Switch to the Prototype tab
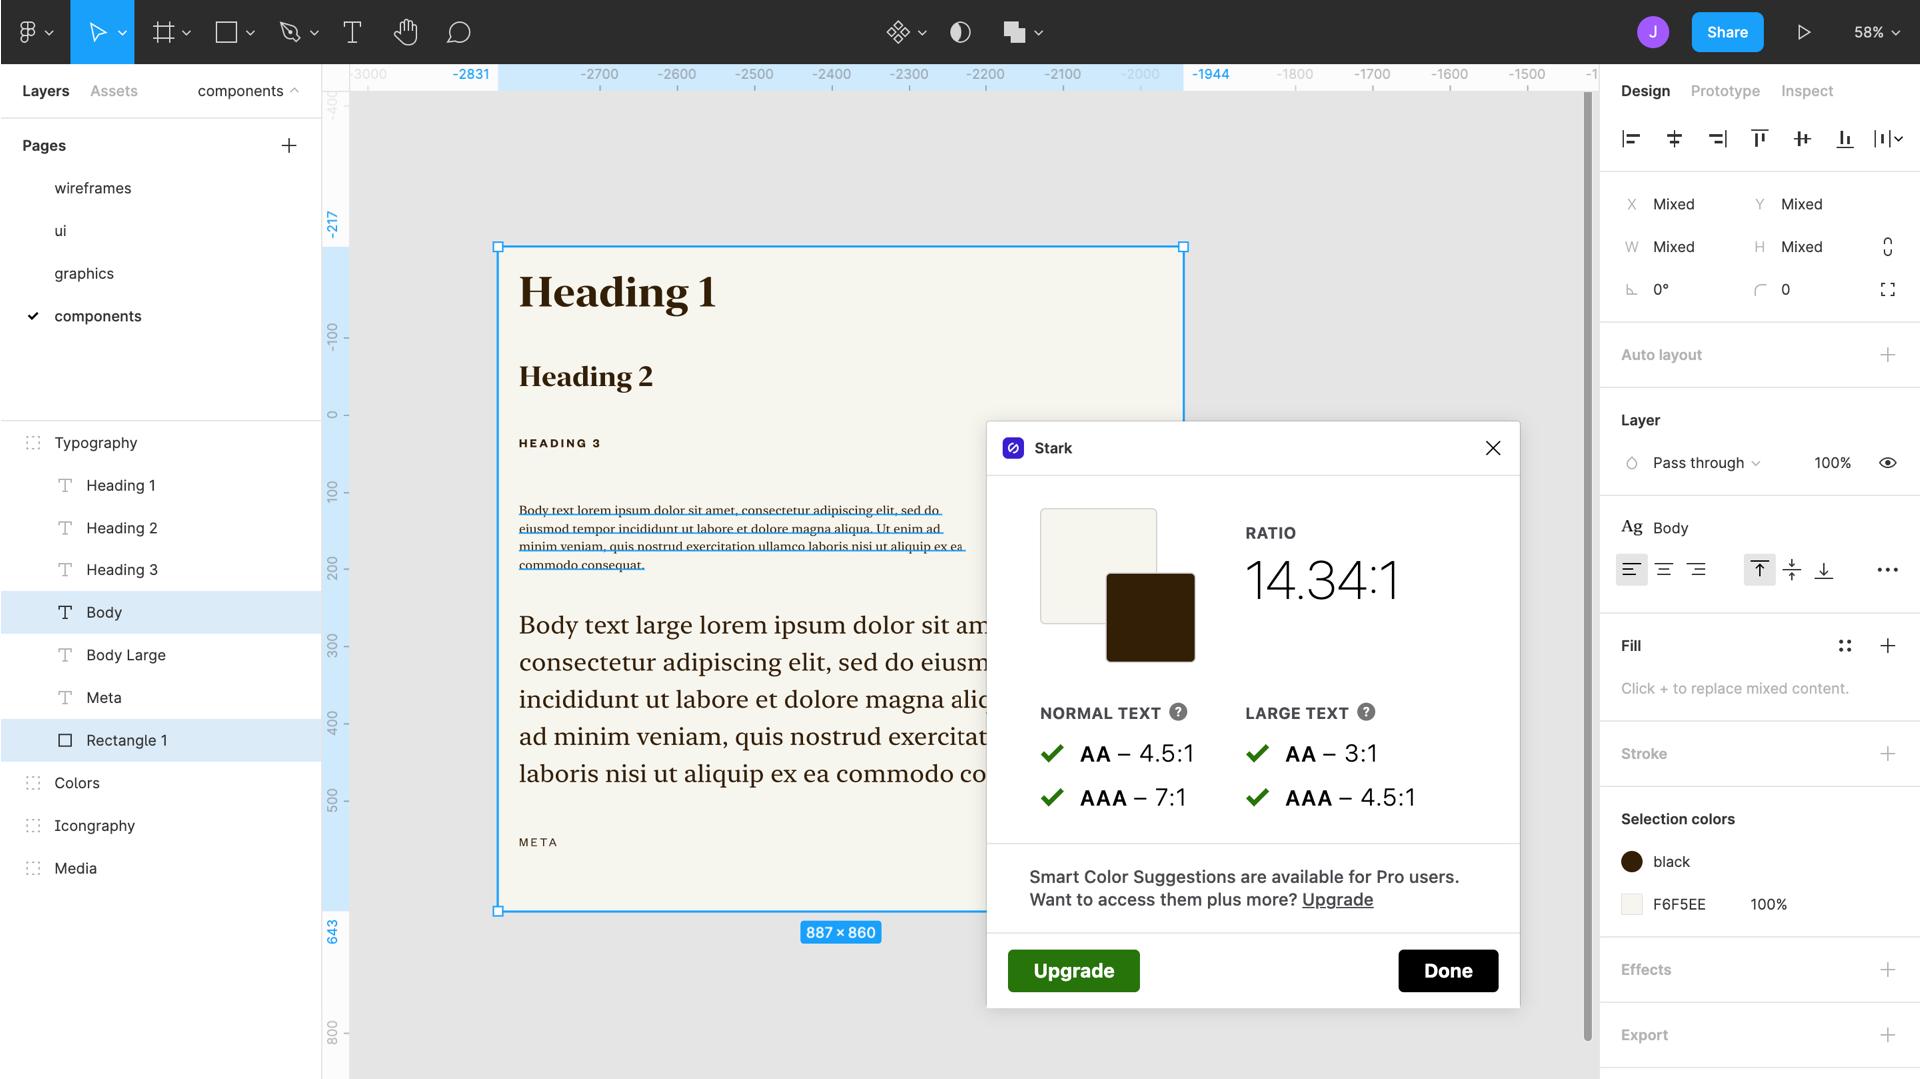 1724,91
